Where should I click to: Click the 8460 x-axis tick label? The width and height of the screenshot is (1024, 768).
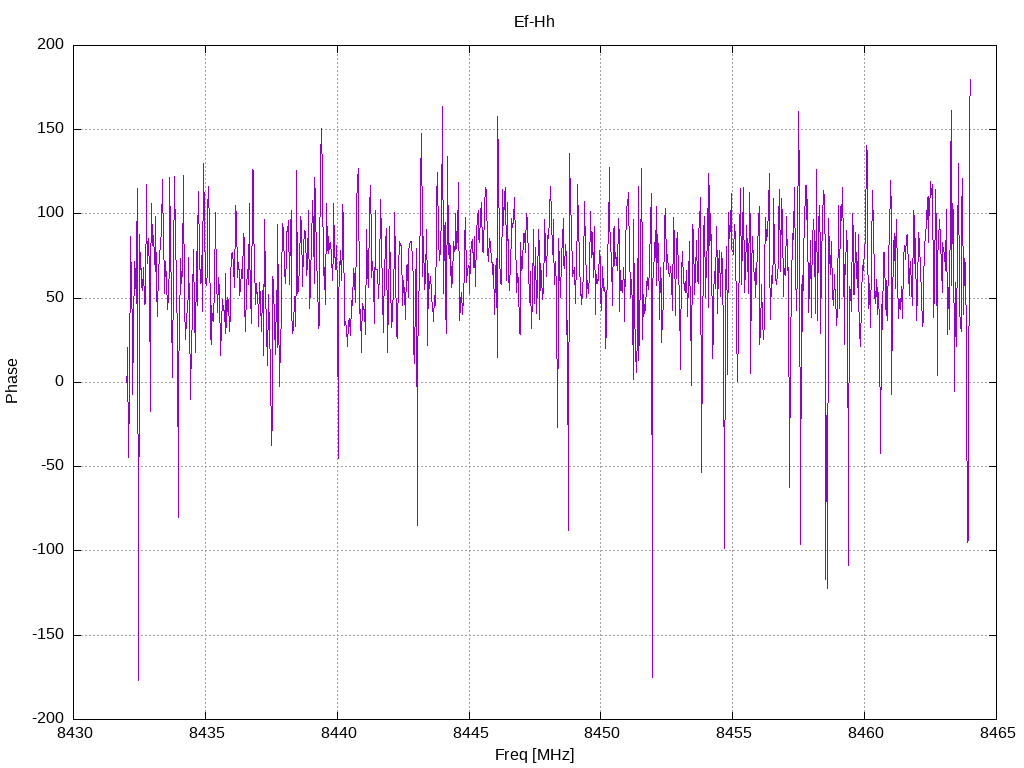click(865, 733)
